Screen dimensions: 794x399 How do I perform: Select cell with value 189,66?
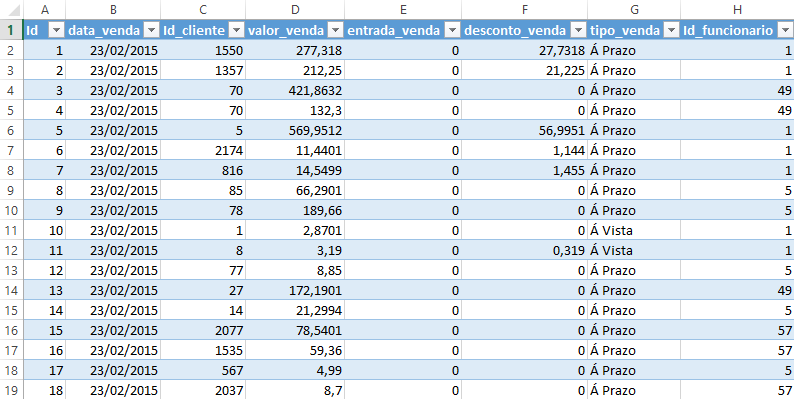[x=295, y=211]
